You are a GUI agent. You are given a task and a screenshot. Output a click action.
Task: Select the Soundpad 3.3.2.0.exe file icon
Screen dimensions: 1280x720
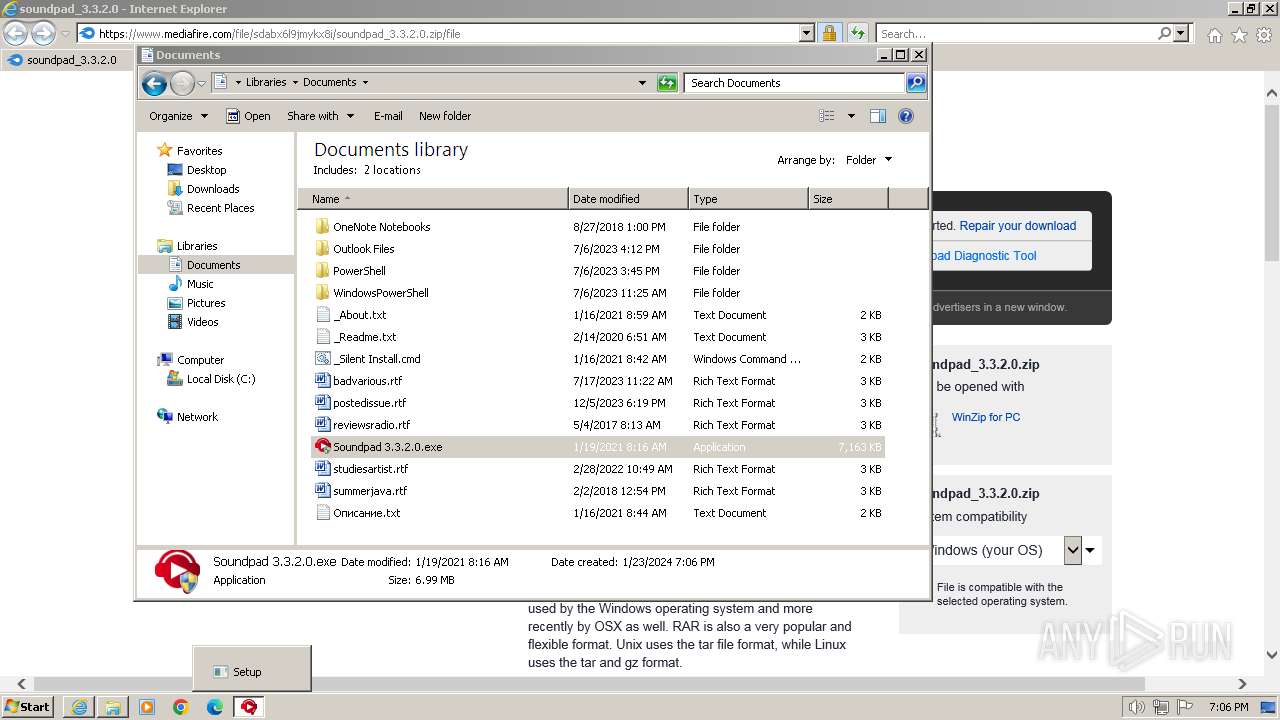322,447
